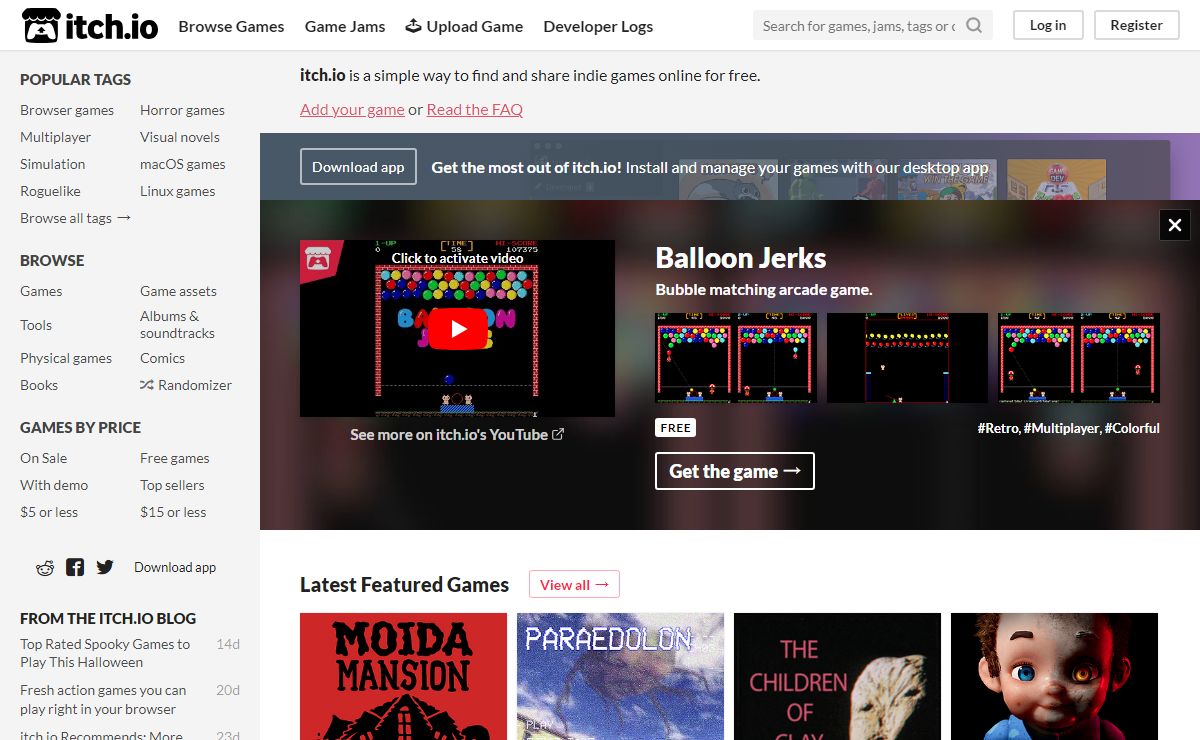Show Top sellers
The image size is (1200, 740).
click(172, 485)
